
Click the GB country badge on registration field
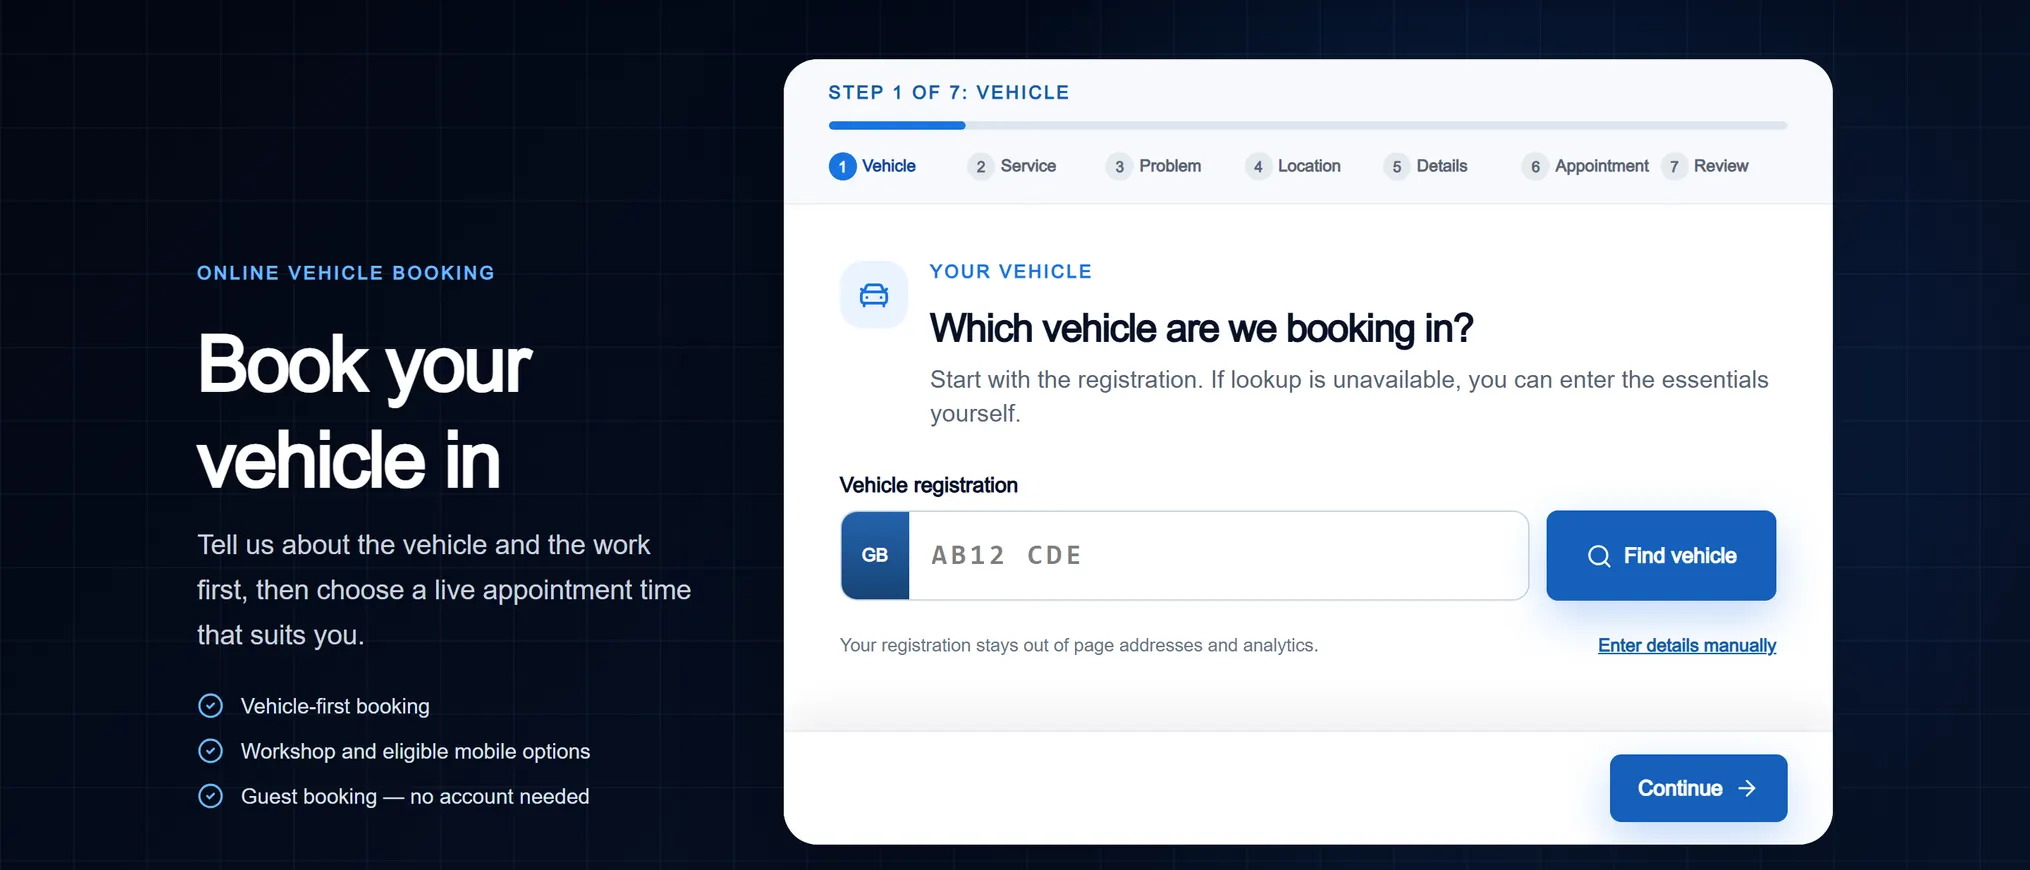875,555
